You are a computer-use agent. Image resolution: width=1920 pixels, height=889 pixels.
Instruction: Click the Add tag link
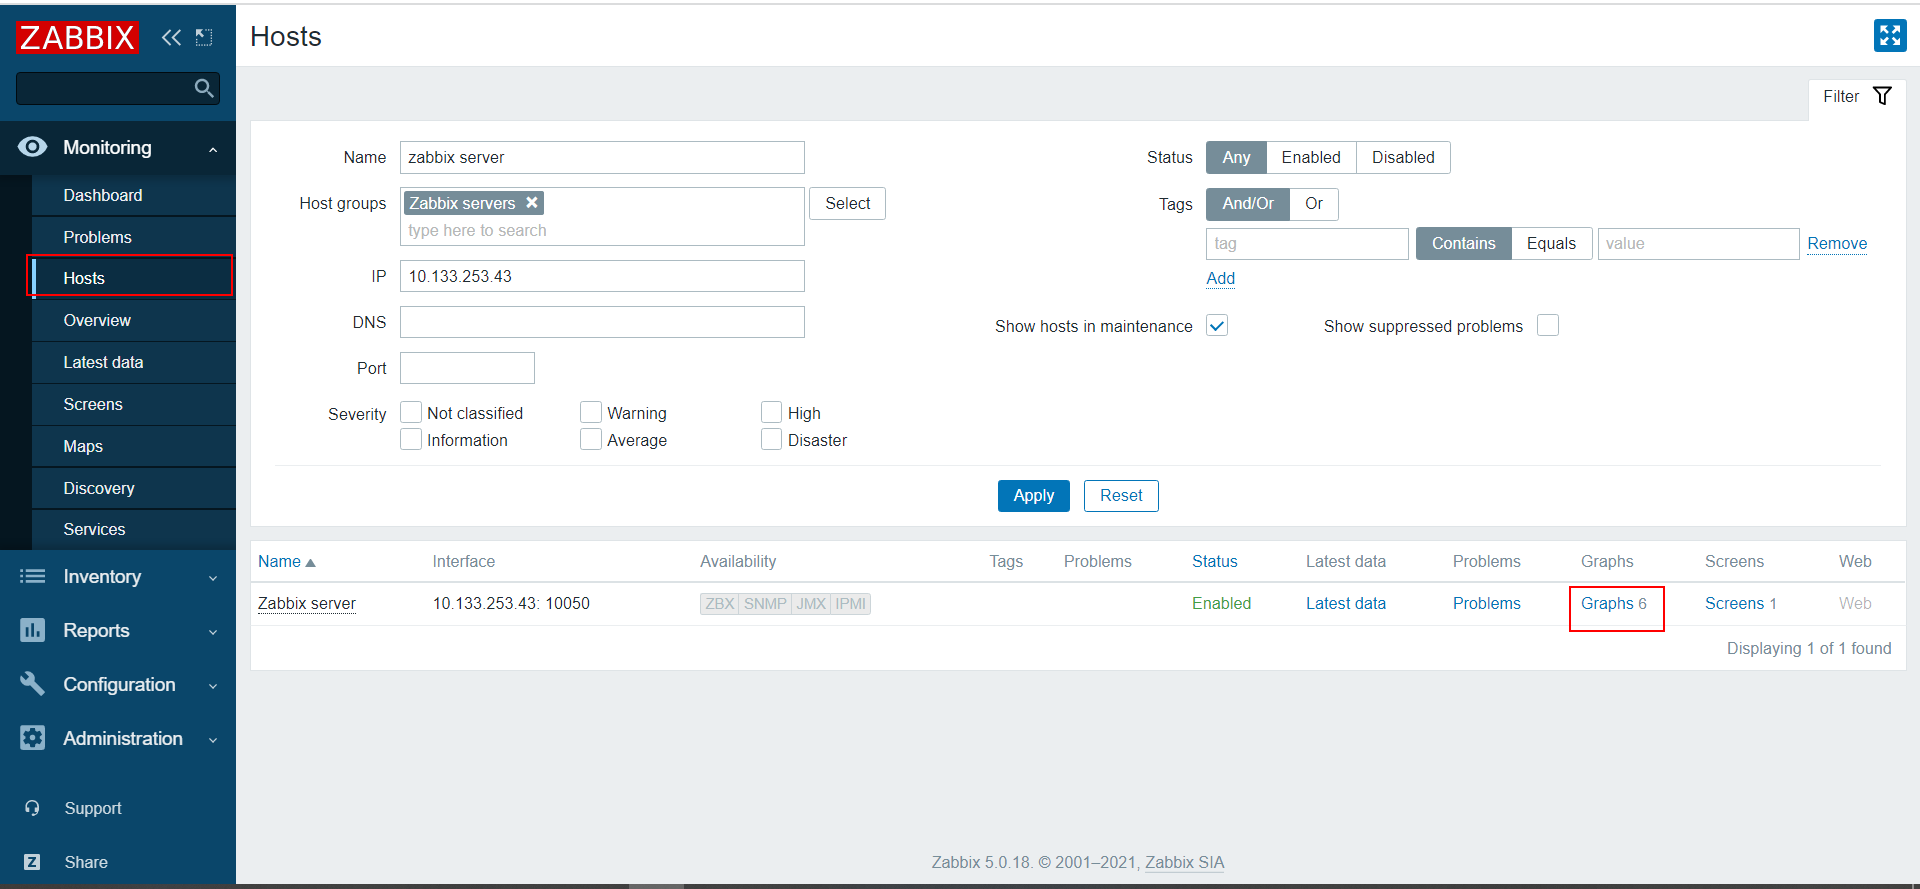click(x=1220, y=279)
